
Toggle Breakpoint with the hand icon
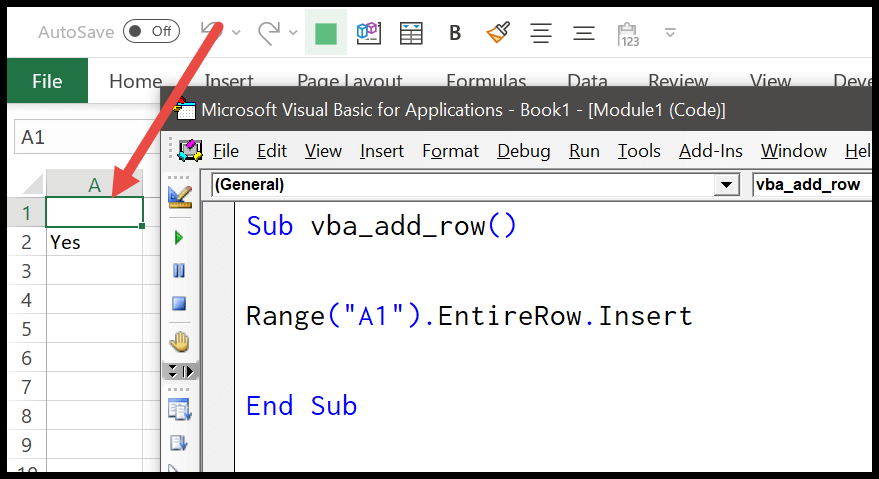coord(180,342)
